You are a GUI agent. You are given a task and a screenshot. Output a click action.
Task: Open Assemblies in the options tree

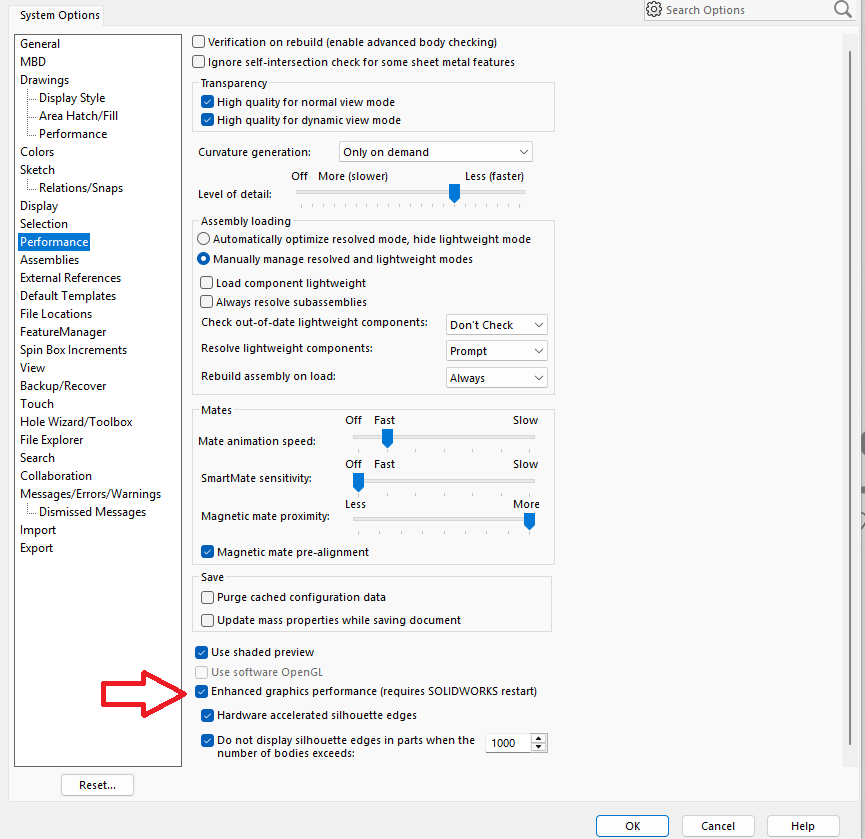point(49,260)
